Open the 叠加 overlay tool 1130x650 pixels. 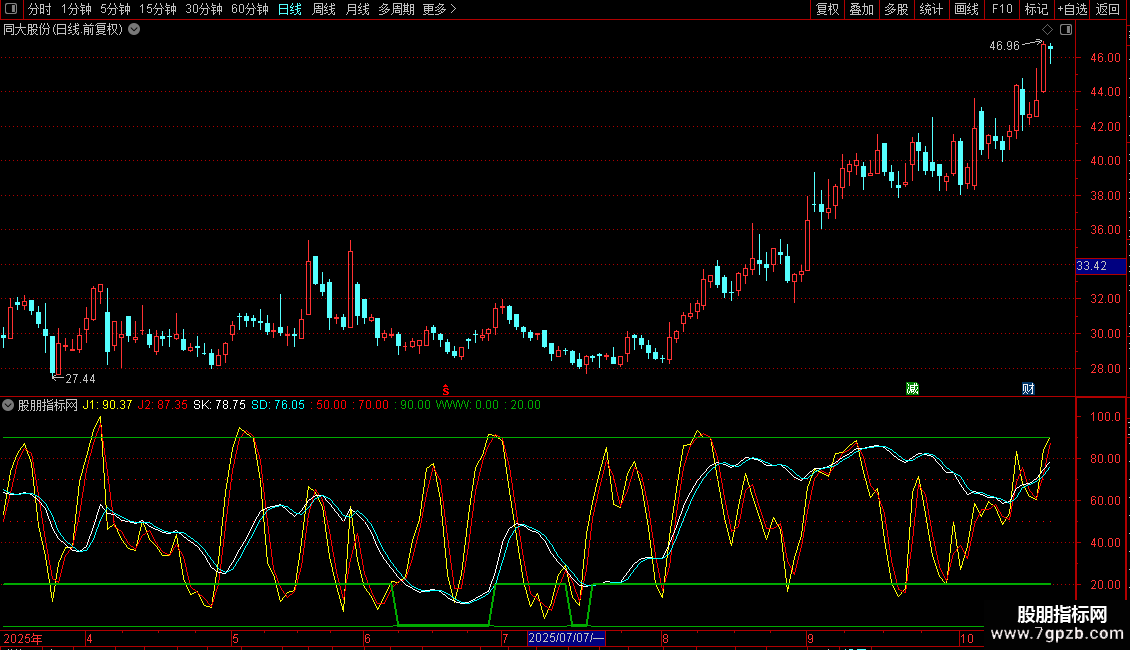(x=861, y=9)
